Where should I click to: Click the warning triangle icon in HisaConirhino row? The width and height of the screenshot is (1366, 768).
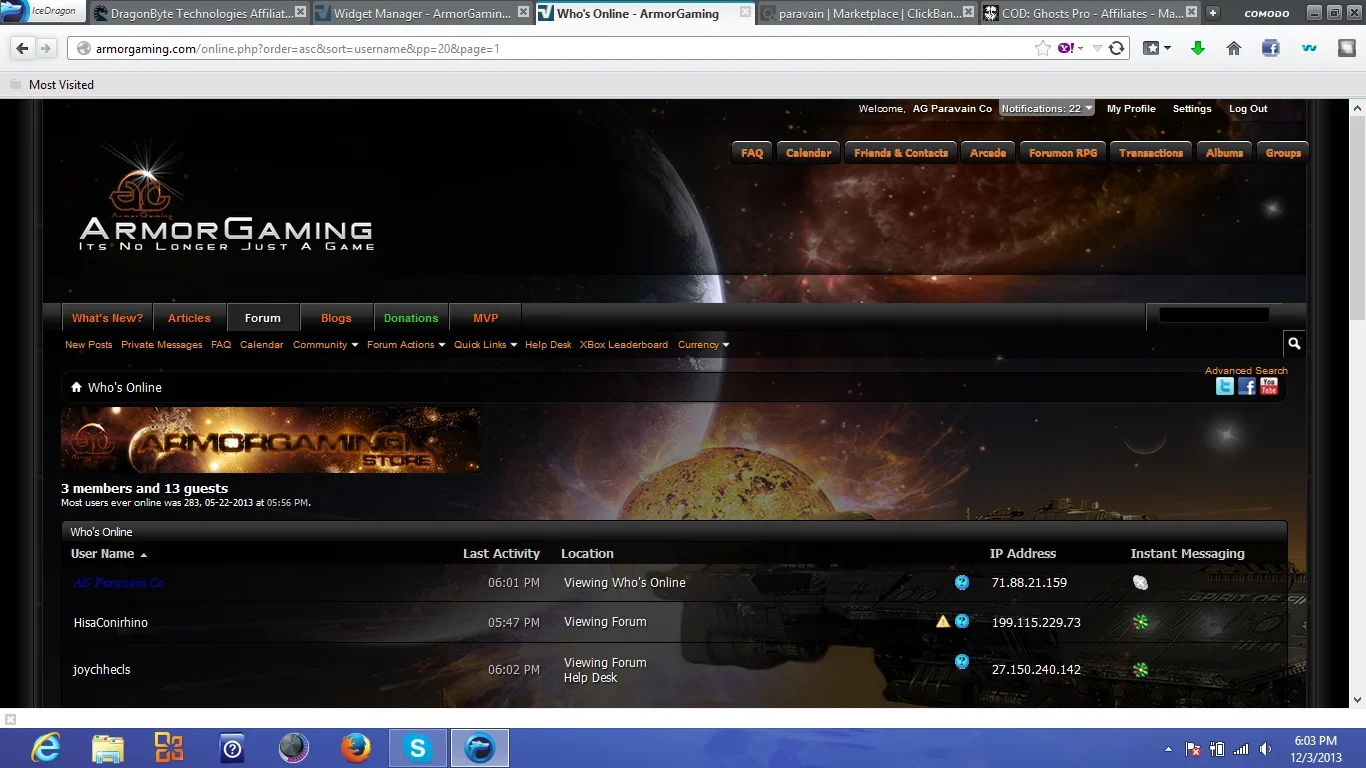[x=942, y=621]
